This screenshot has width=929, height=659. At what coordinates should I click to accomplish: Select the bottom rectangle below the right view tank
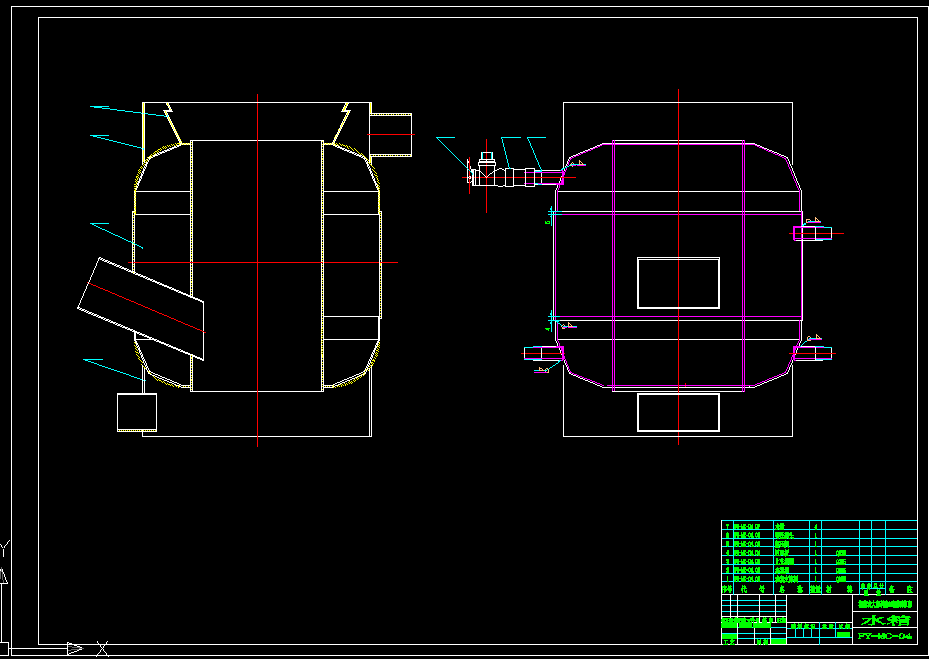[x=678, y=412]
